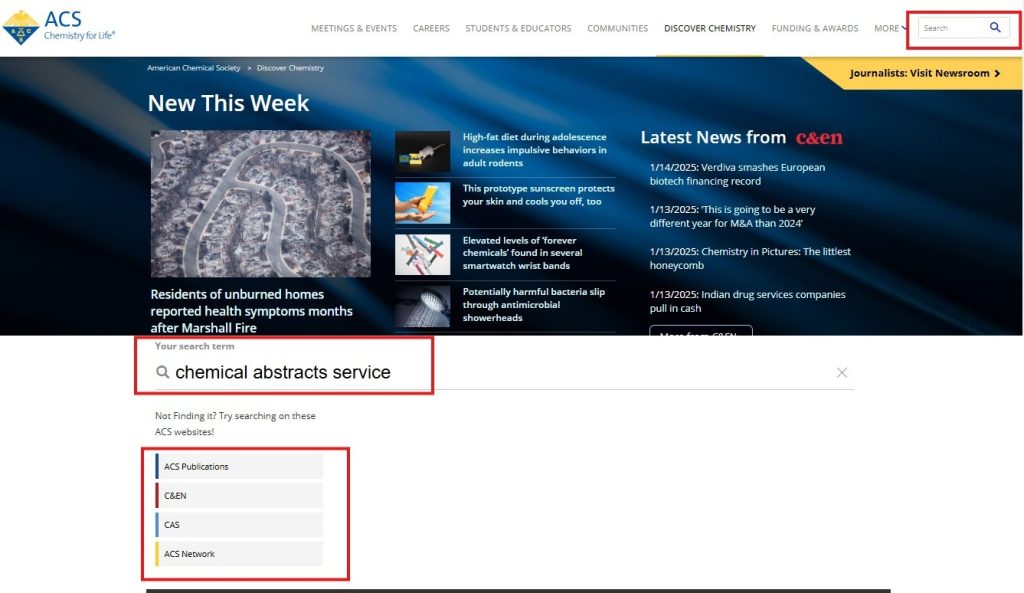The image size is (1024, 593).
Task: Click the Not Finding it? hint text
Action: click(235, 423)
